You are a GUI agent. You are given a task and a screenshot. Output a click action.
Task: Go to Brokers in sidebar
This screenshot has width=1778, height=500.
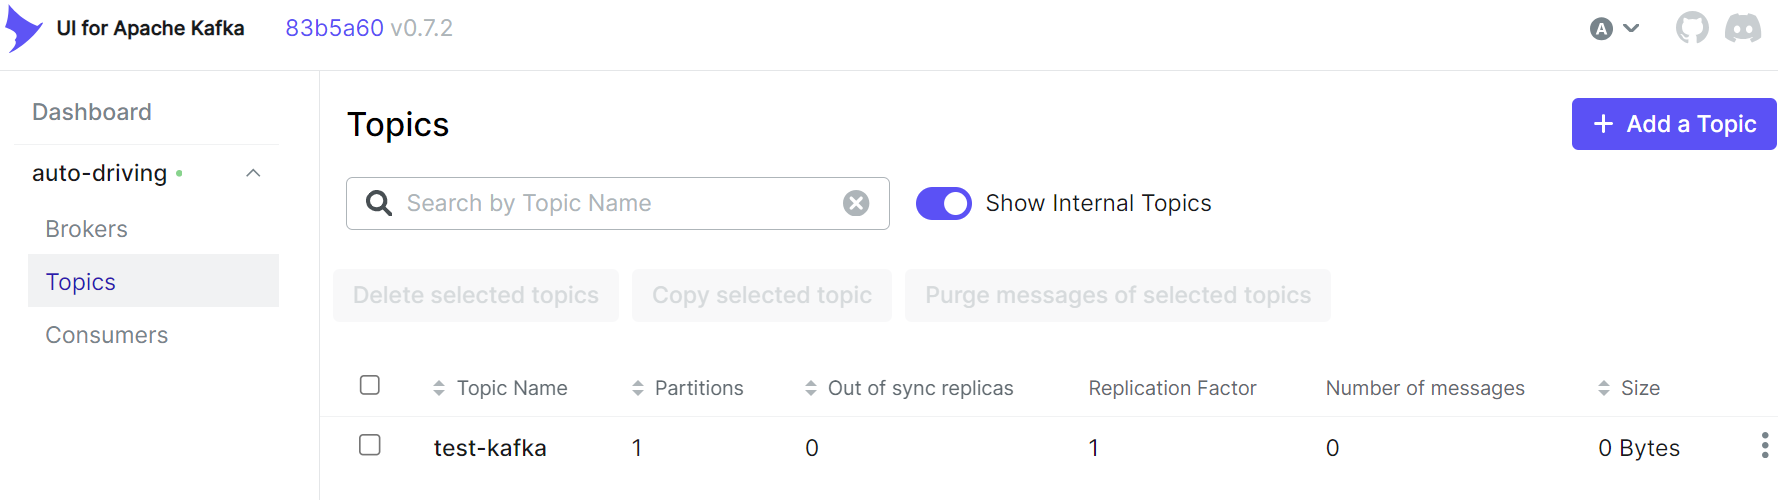point(87,229)
